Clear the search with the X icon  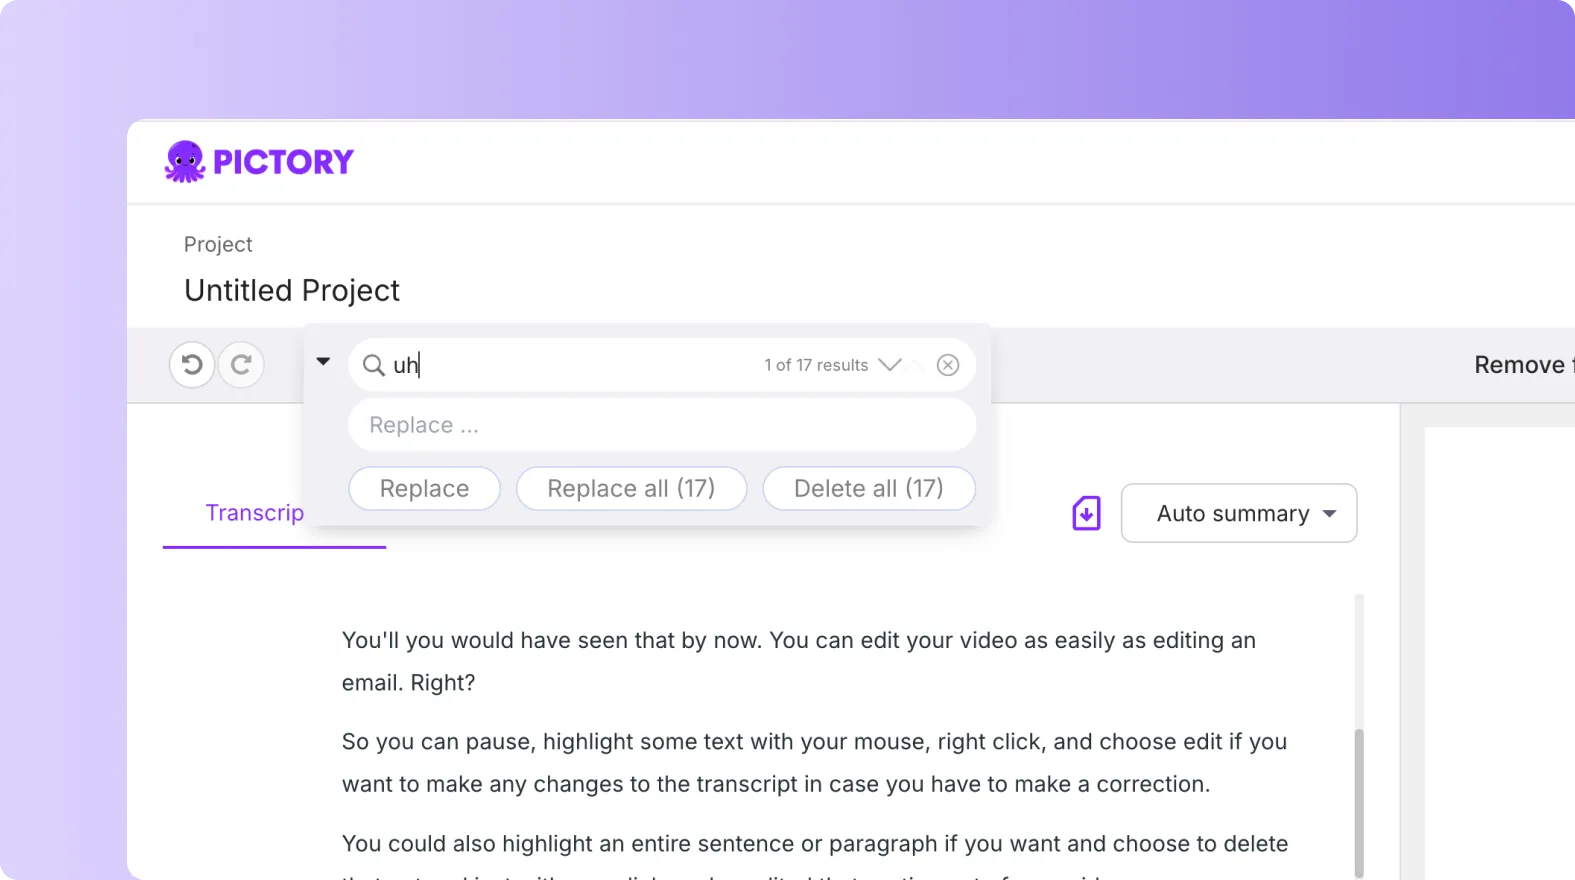(948, 365)
